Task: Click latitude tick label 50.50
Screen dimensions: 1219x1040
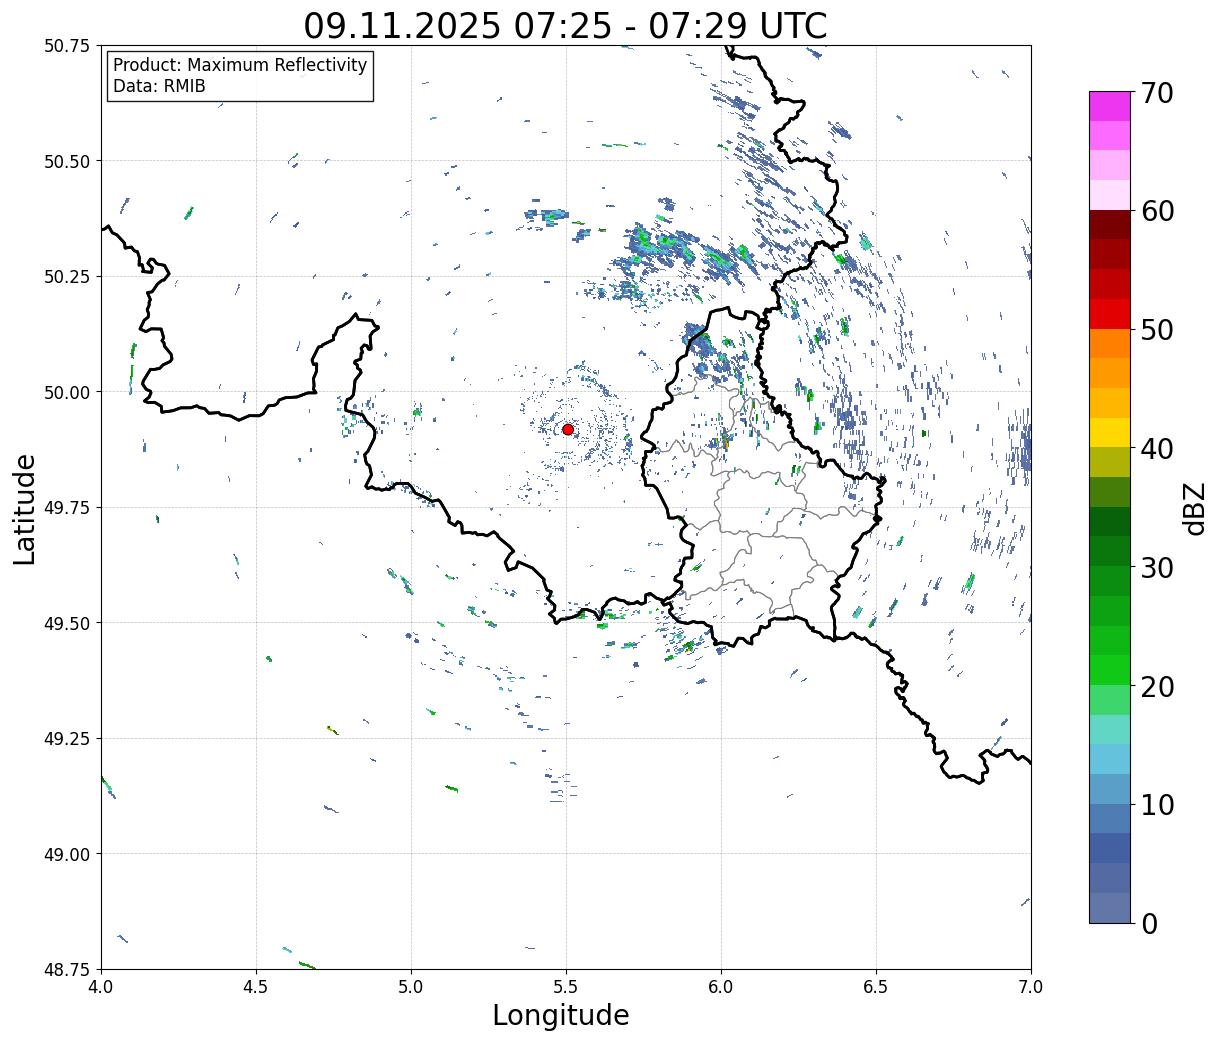Action: pyautogui.click(x=67, y=161)
